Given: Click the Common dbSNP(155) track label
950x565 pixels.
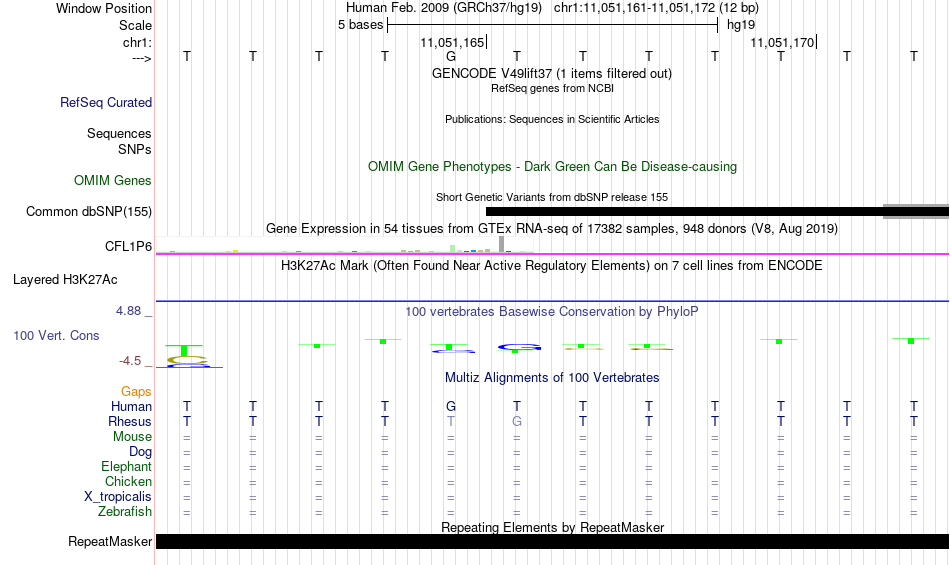Looking at the screenshot, I should coord(89,211).
